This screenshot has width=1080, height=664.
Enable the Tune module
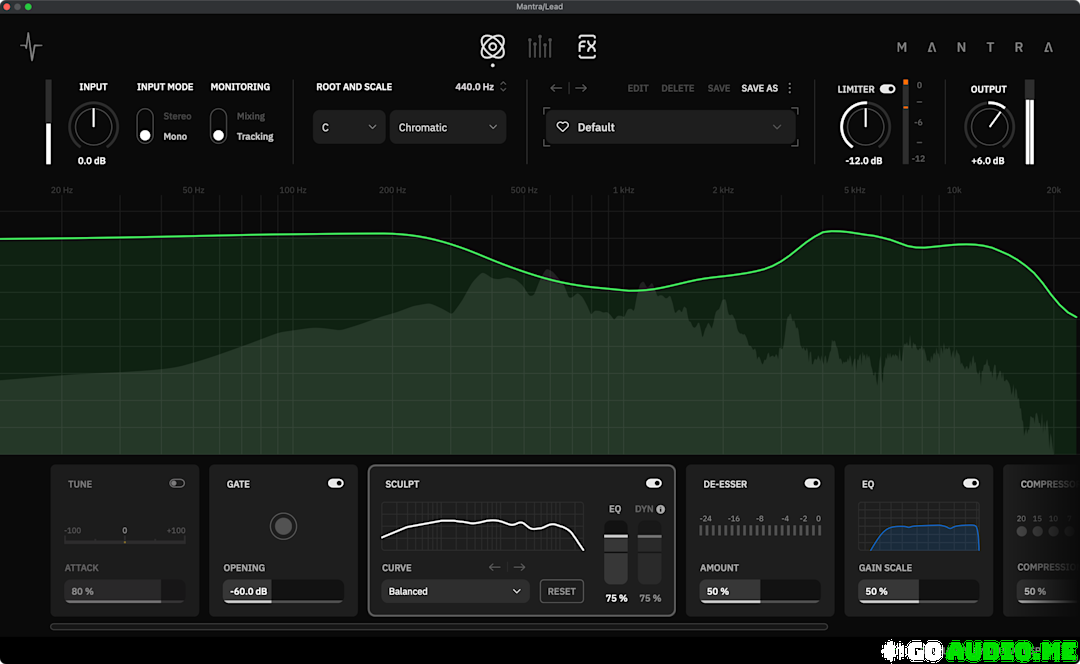(x=177, y=483)
